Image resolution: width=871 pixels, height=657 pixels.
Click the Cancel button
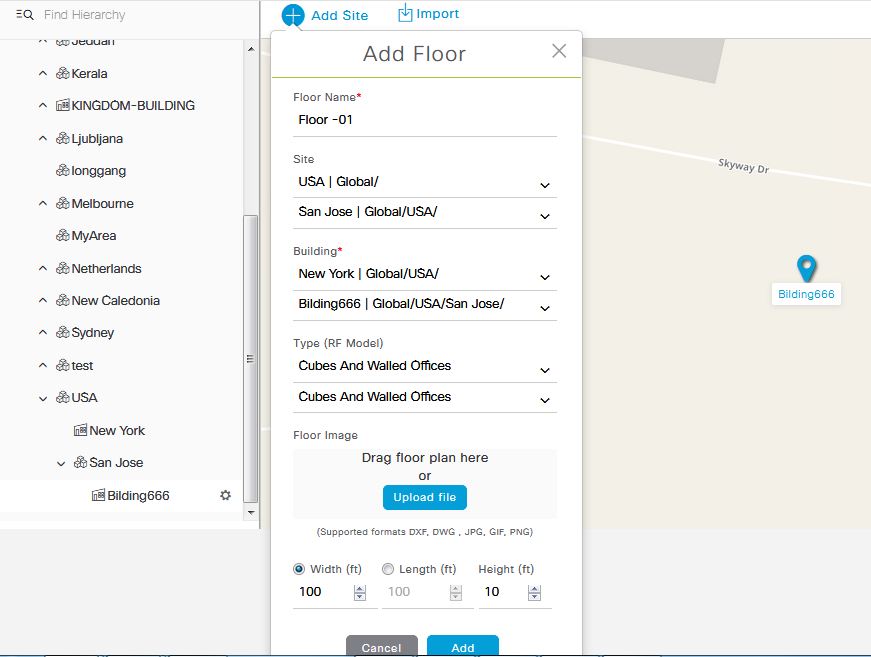[381, 646]
